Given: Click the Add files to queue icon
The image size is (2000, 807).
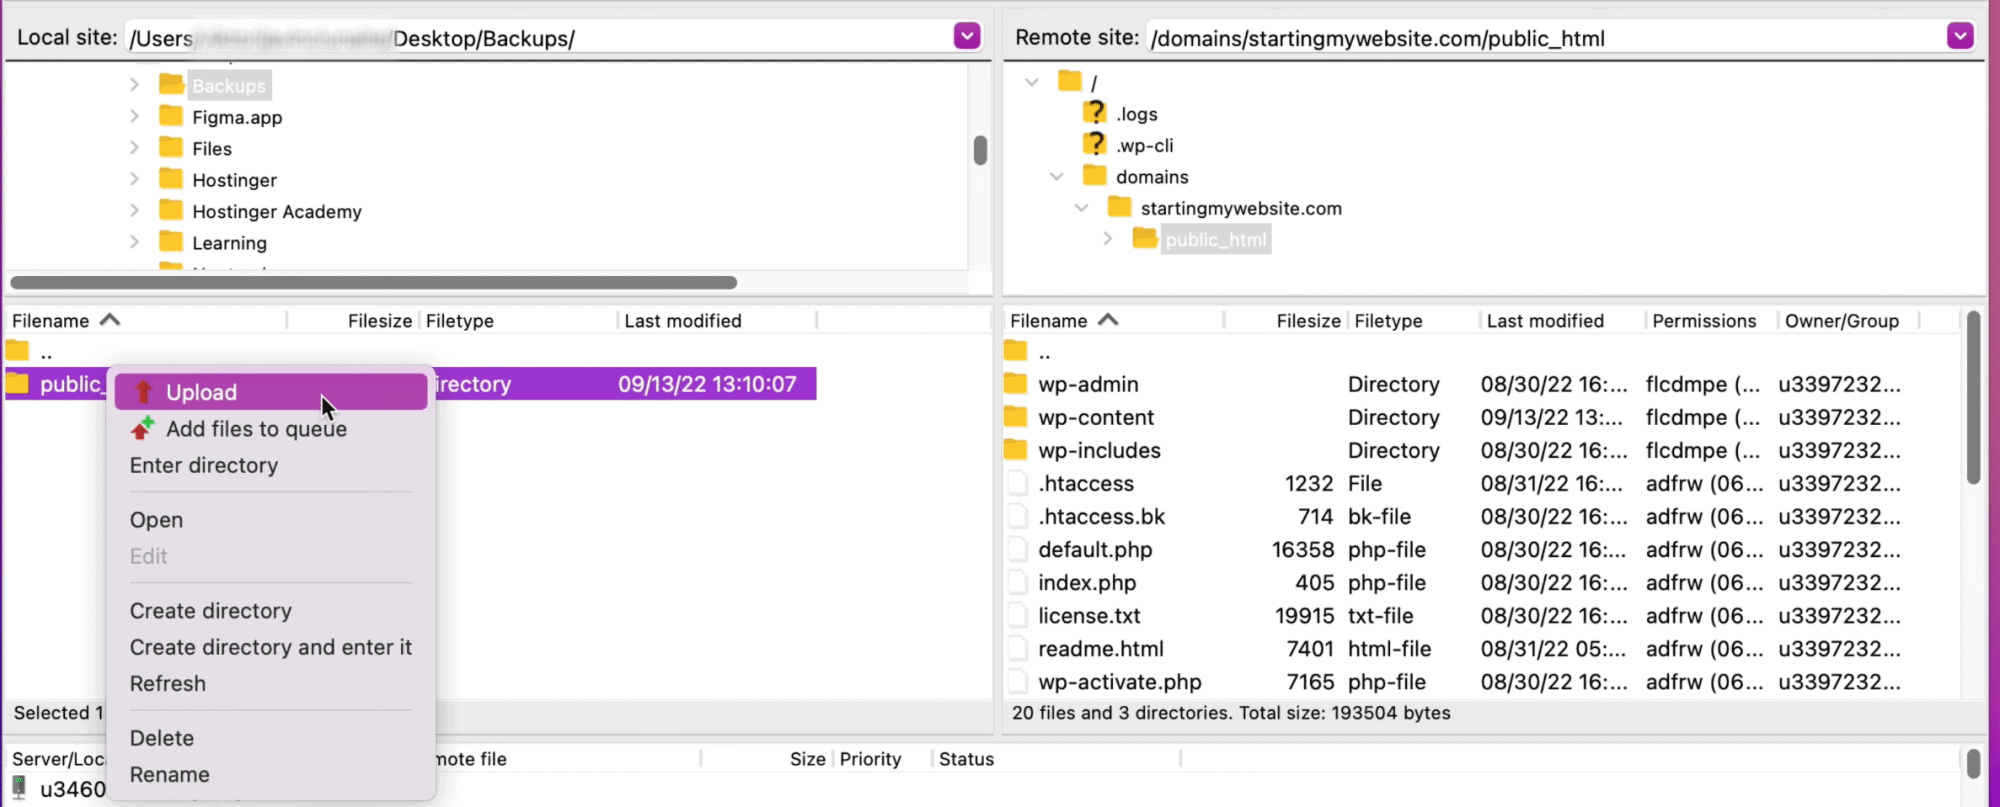Looking at the screenshot, I should click(x=142, y=429).
